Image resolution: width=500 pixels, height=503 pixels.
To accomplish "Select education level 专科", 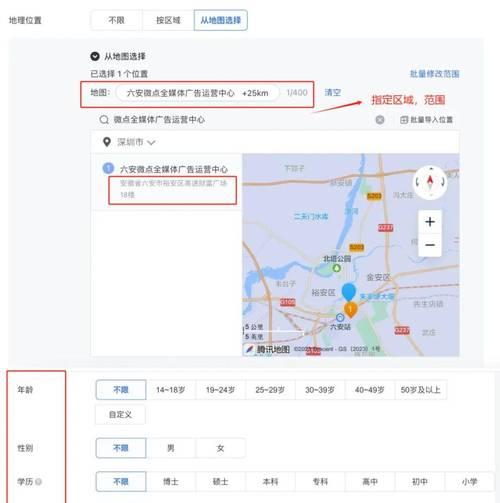I will point(320,482).
